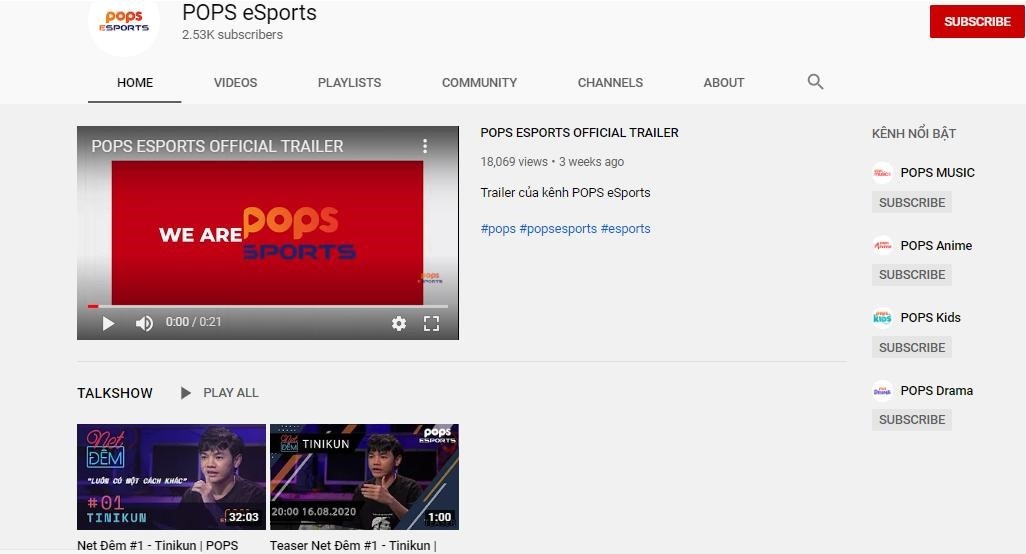Screen dimensions: 1026x554
Task: Click the channel search magnifier icon
Action: click(815, 82)
